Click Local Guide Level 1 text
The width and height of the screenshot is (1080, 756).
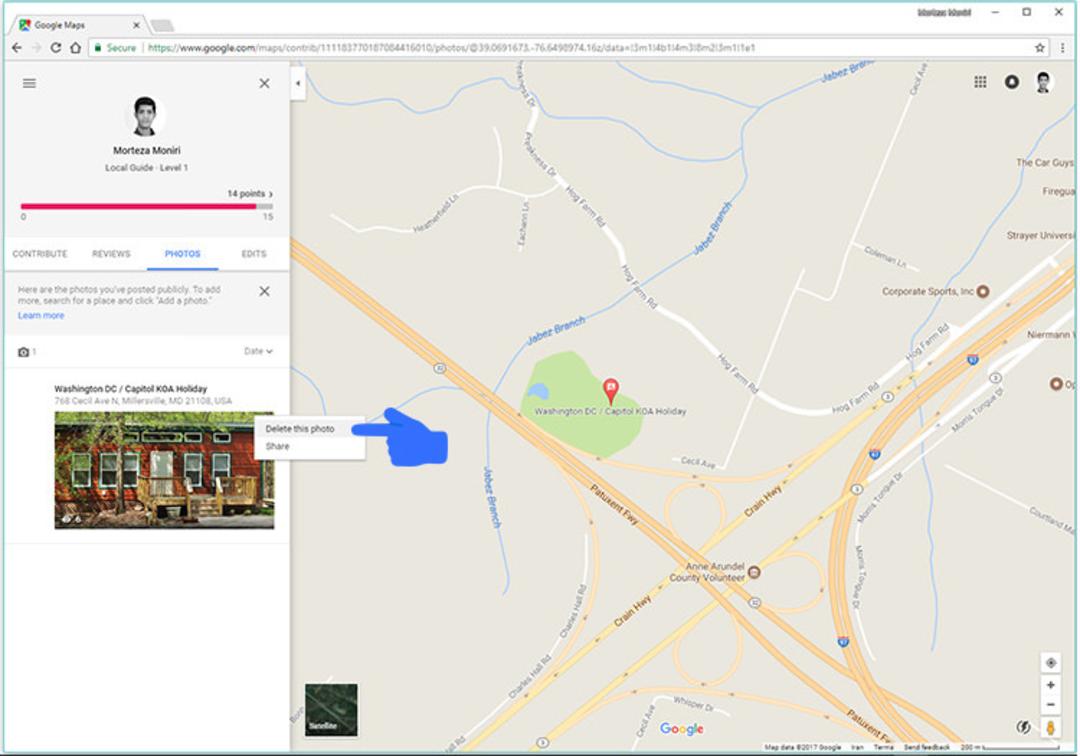pyautogui.click(x=147, y=167)
